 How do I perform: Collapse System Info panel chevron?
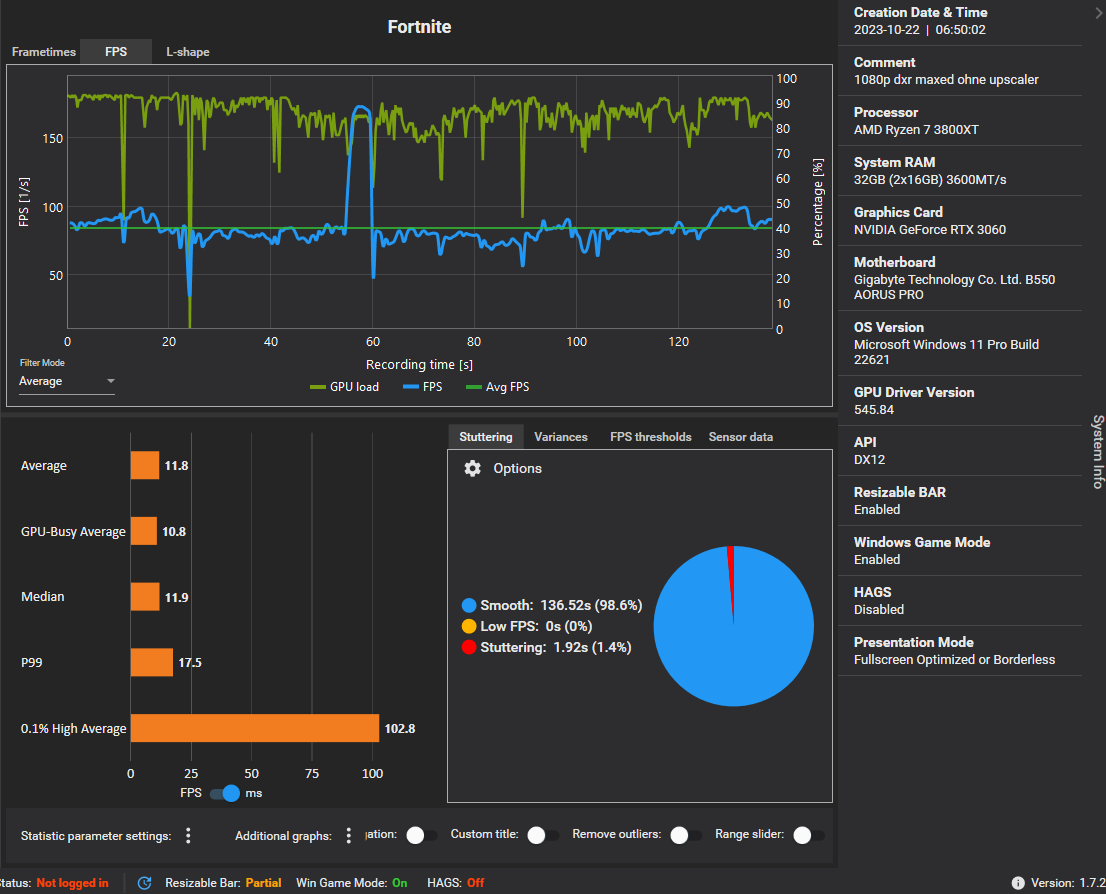[1098, 13]
